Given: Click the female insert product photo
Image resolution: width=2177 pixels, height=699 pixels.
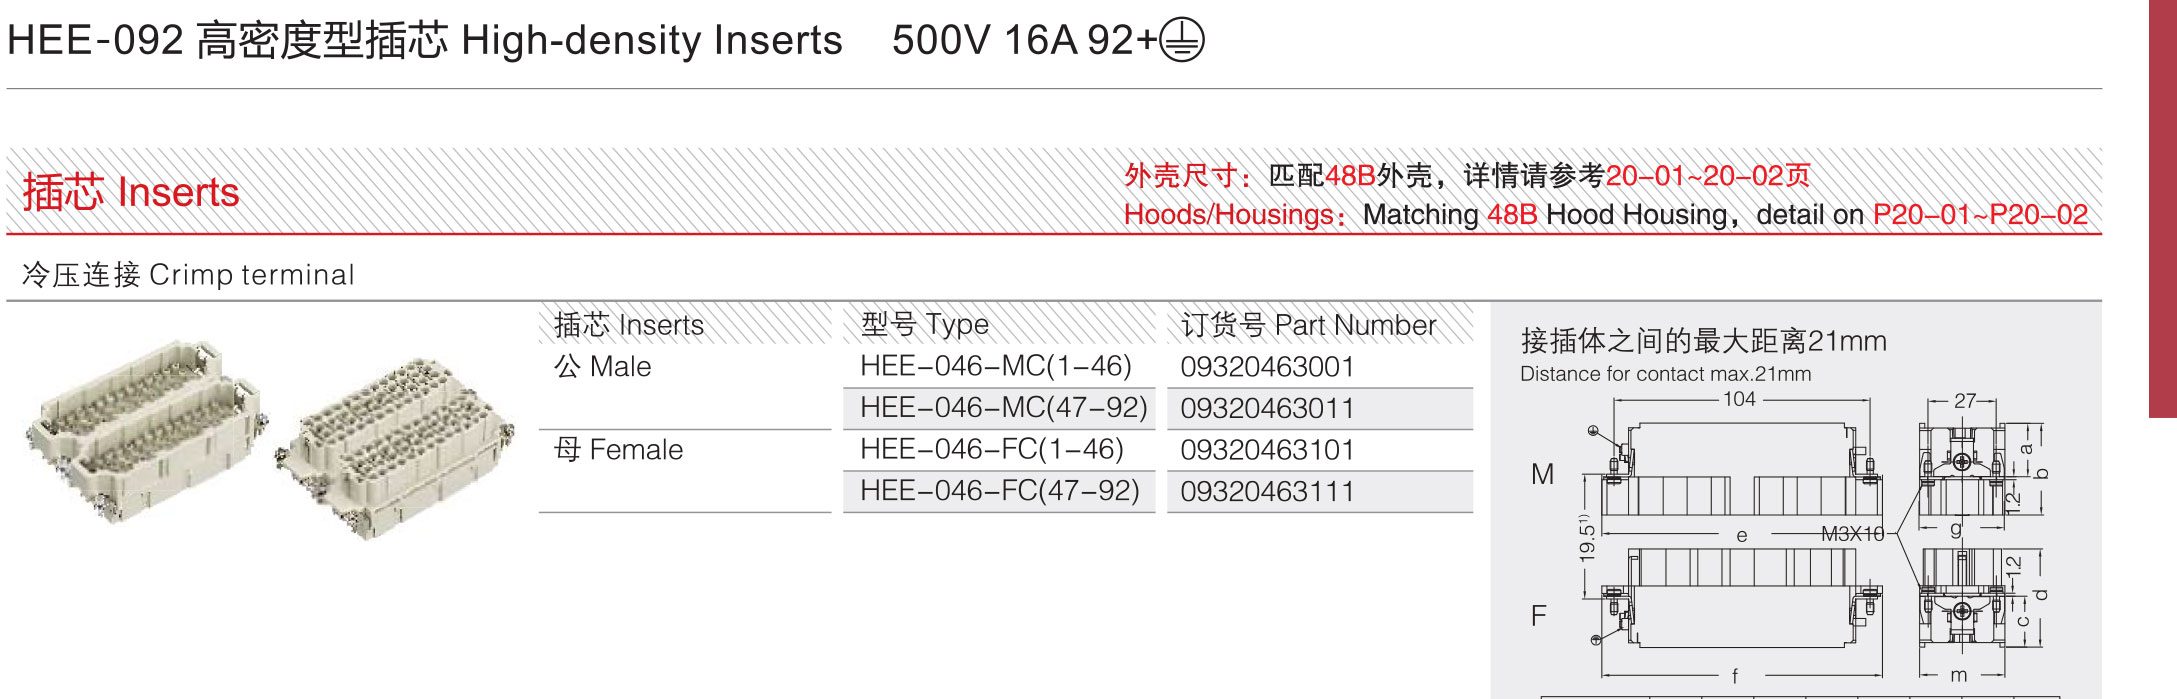Looking at the screenshot, I should [x=395, y=449].
